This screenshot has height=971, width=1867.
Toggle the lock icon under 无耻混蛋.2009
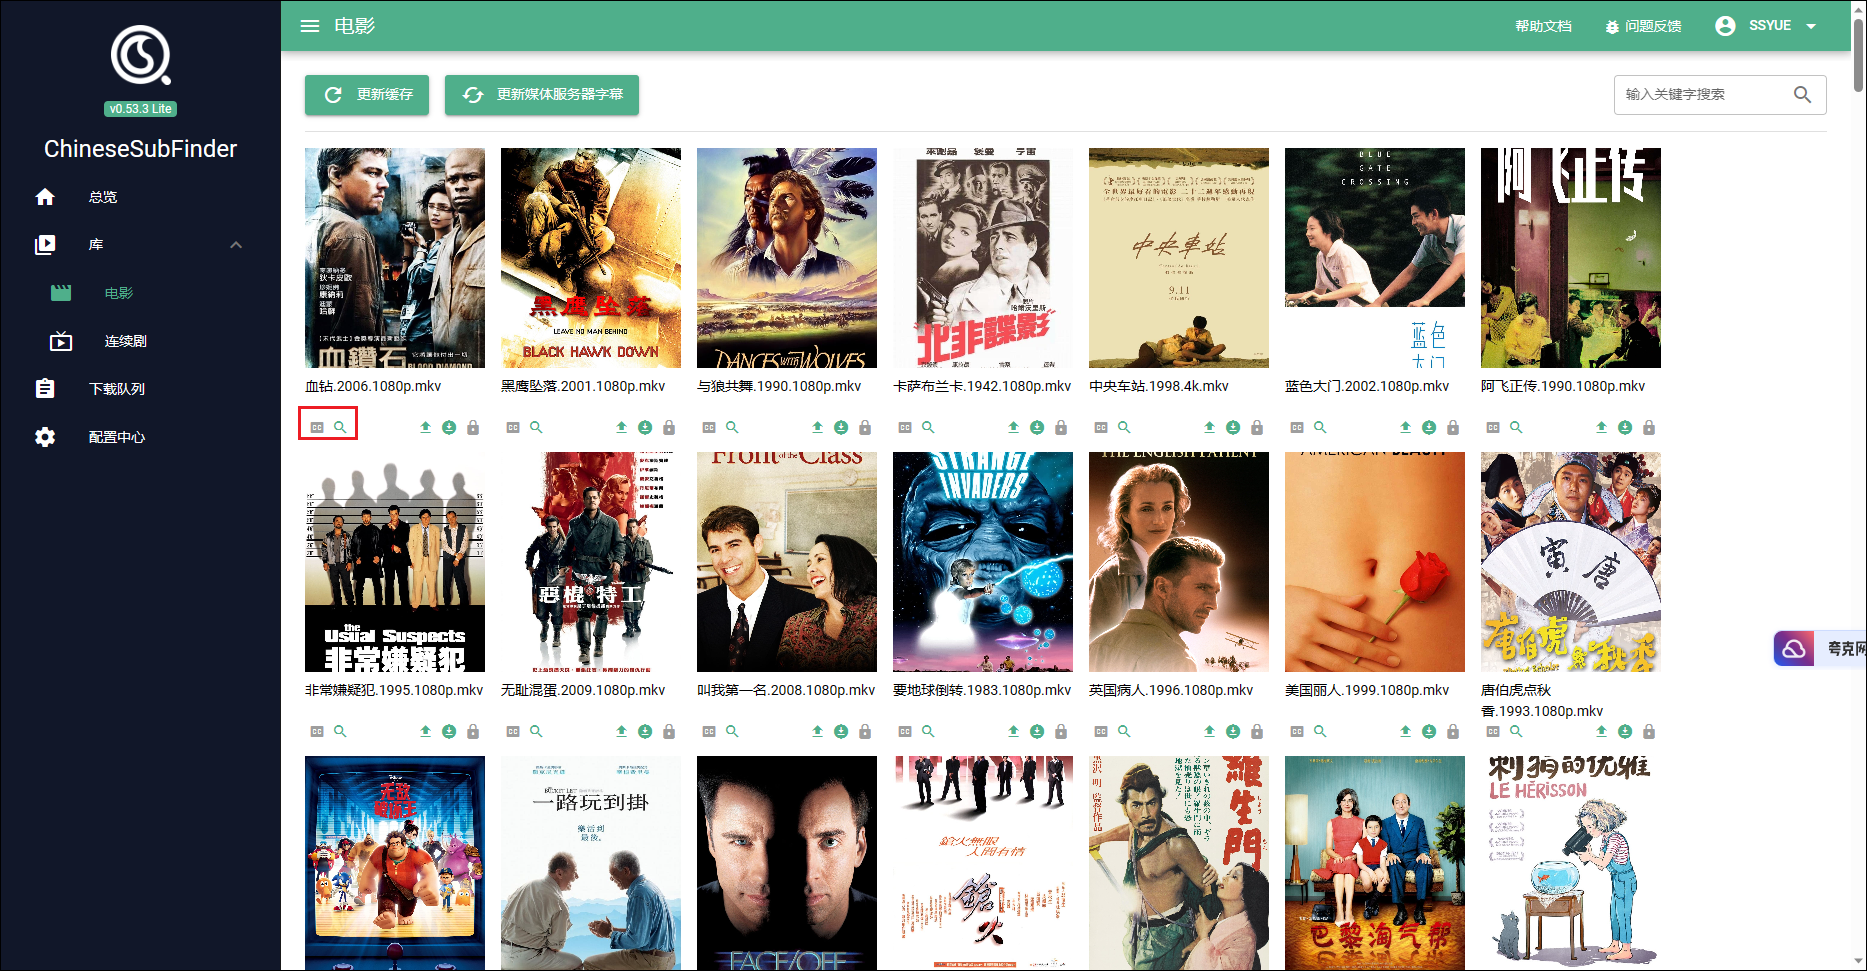[669, 731]
